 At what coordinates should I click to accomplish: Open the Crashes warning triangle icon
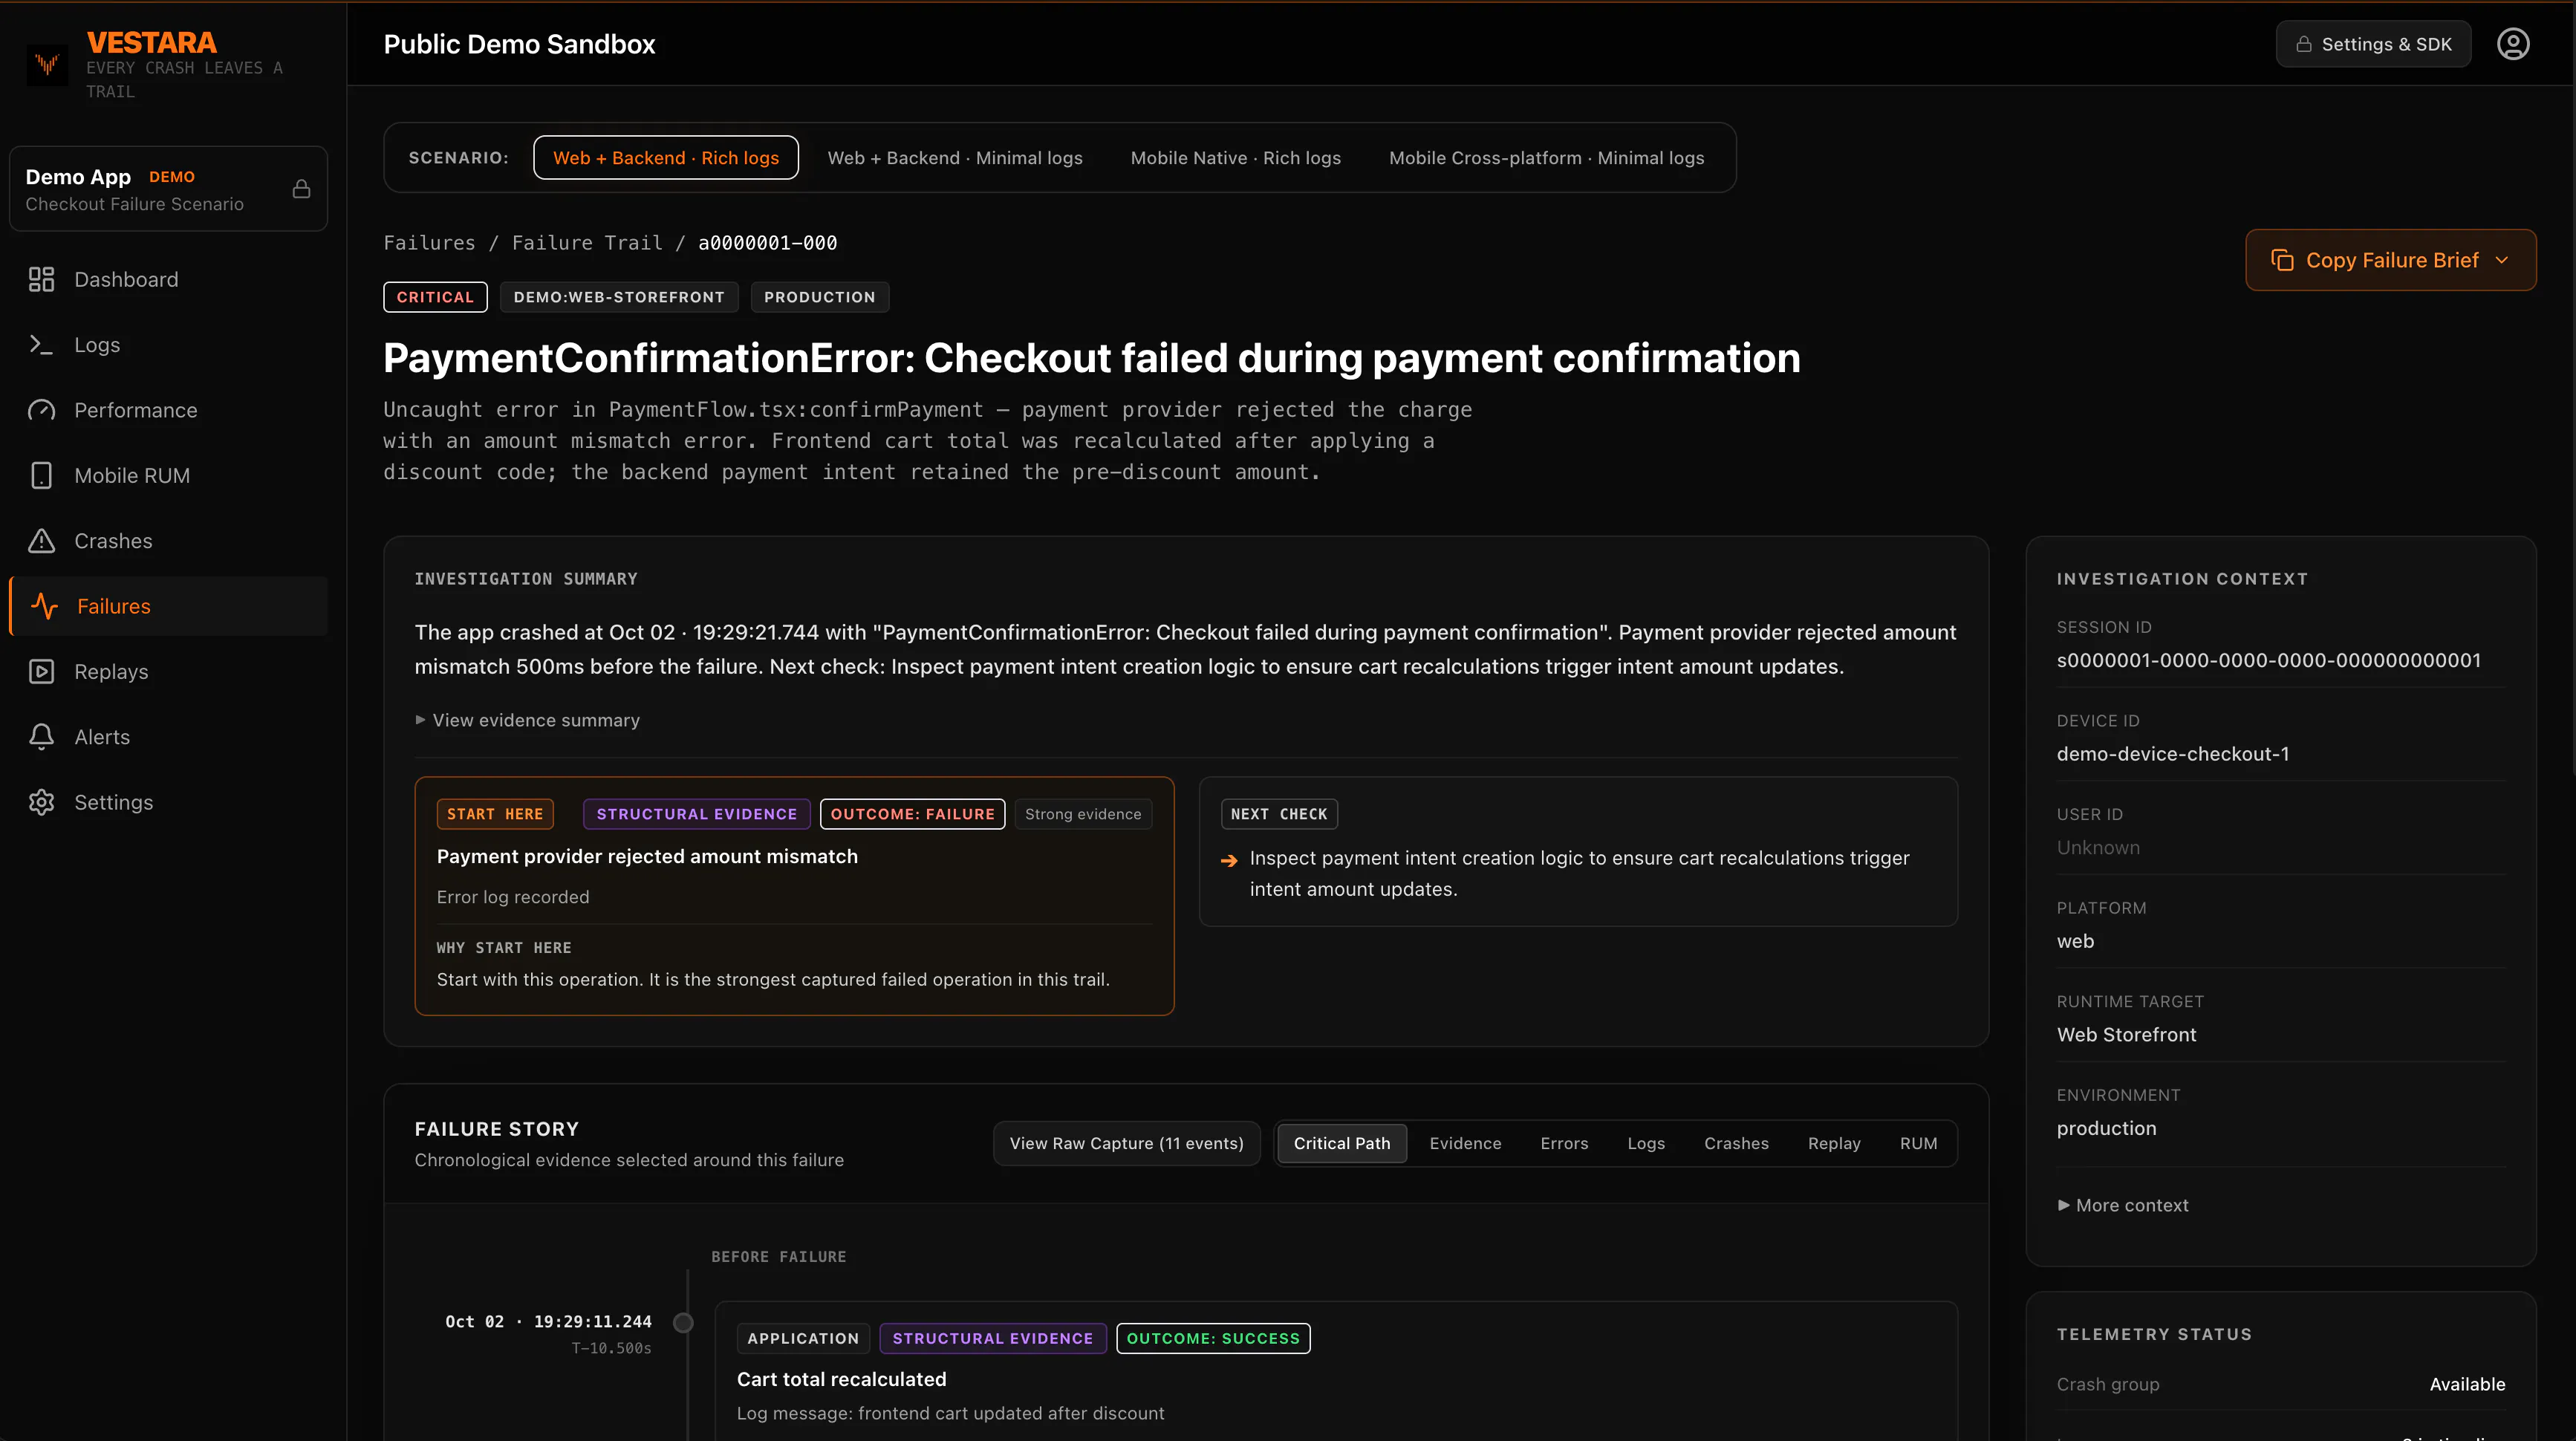pyautogui.click(x=41, y=541)
